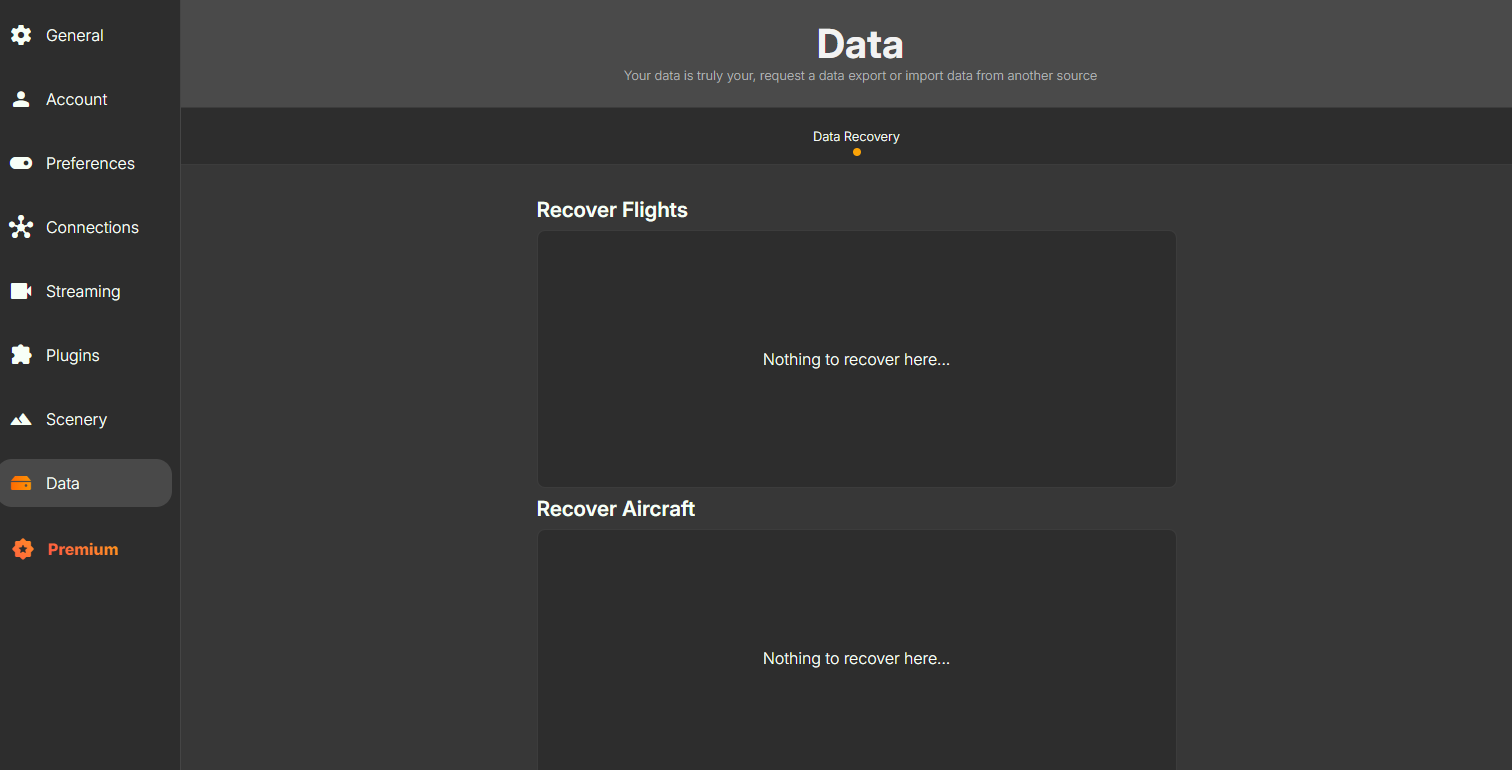Go to Preferences via sidebar text

(x=90, y=163)
